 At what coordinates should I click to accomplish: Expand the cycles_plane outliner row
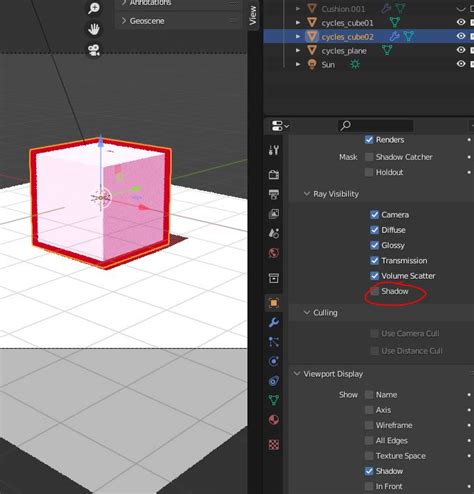[x=298, y=50]
